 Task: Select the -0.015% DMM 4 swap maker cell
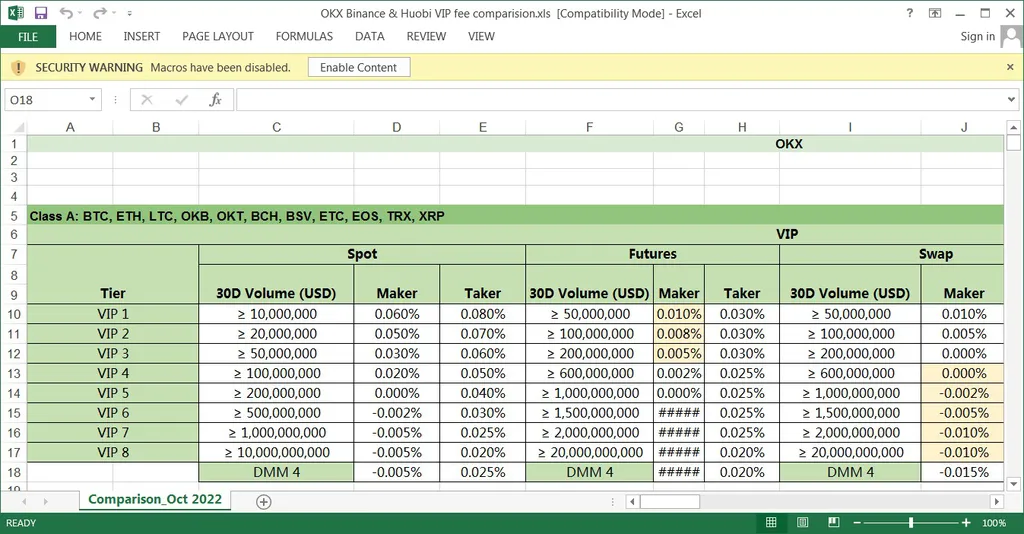coord(963,472)
